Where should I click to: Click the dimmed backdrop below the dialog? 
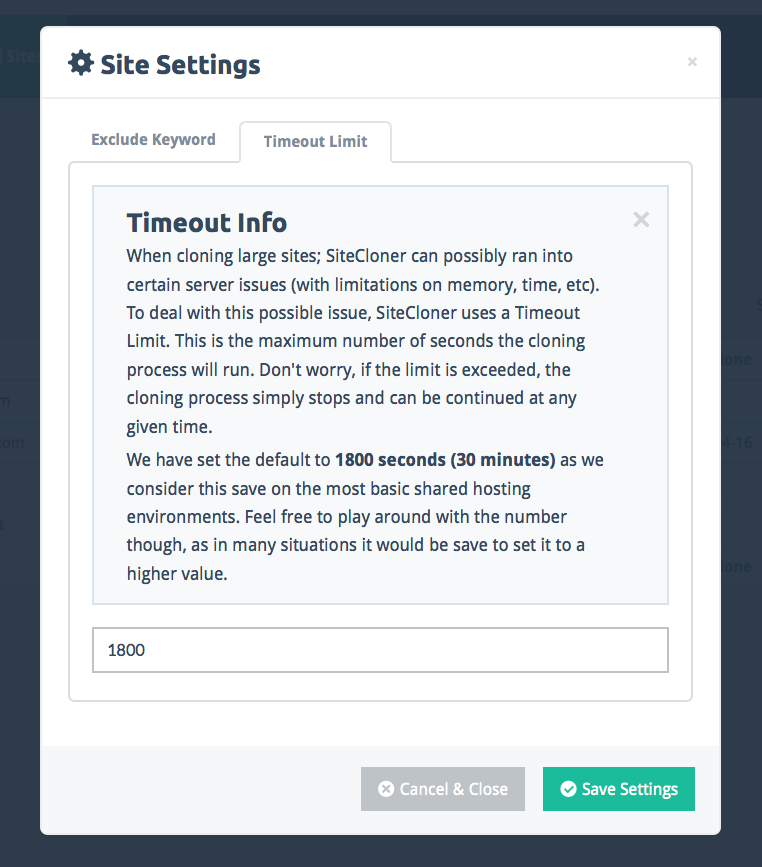click(x=380, y=852)
